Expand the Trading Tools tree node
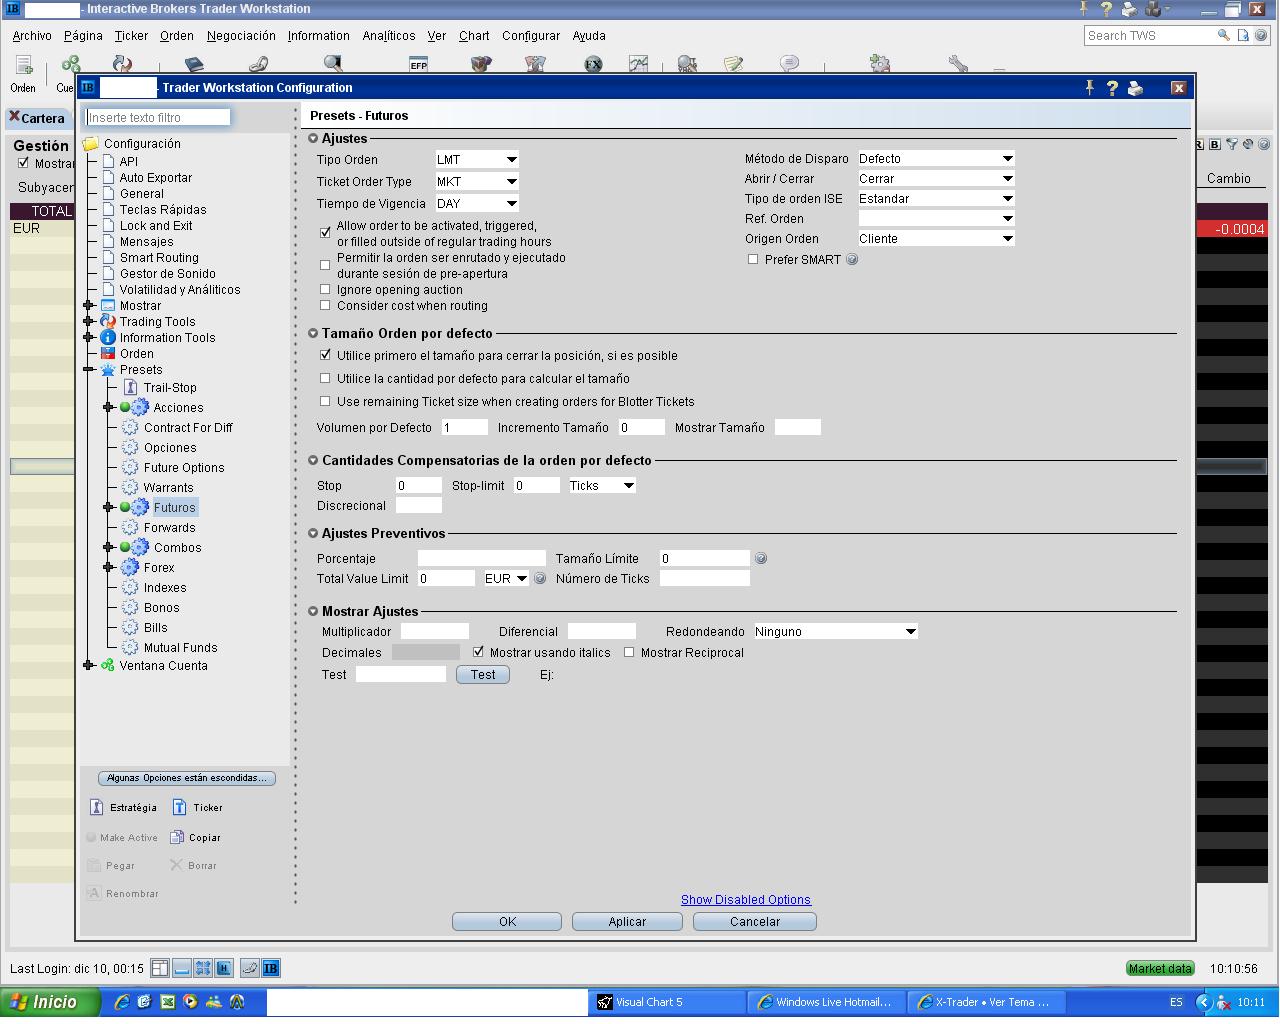This screenshot has width=1280, height=1024. pos(89,321)
